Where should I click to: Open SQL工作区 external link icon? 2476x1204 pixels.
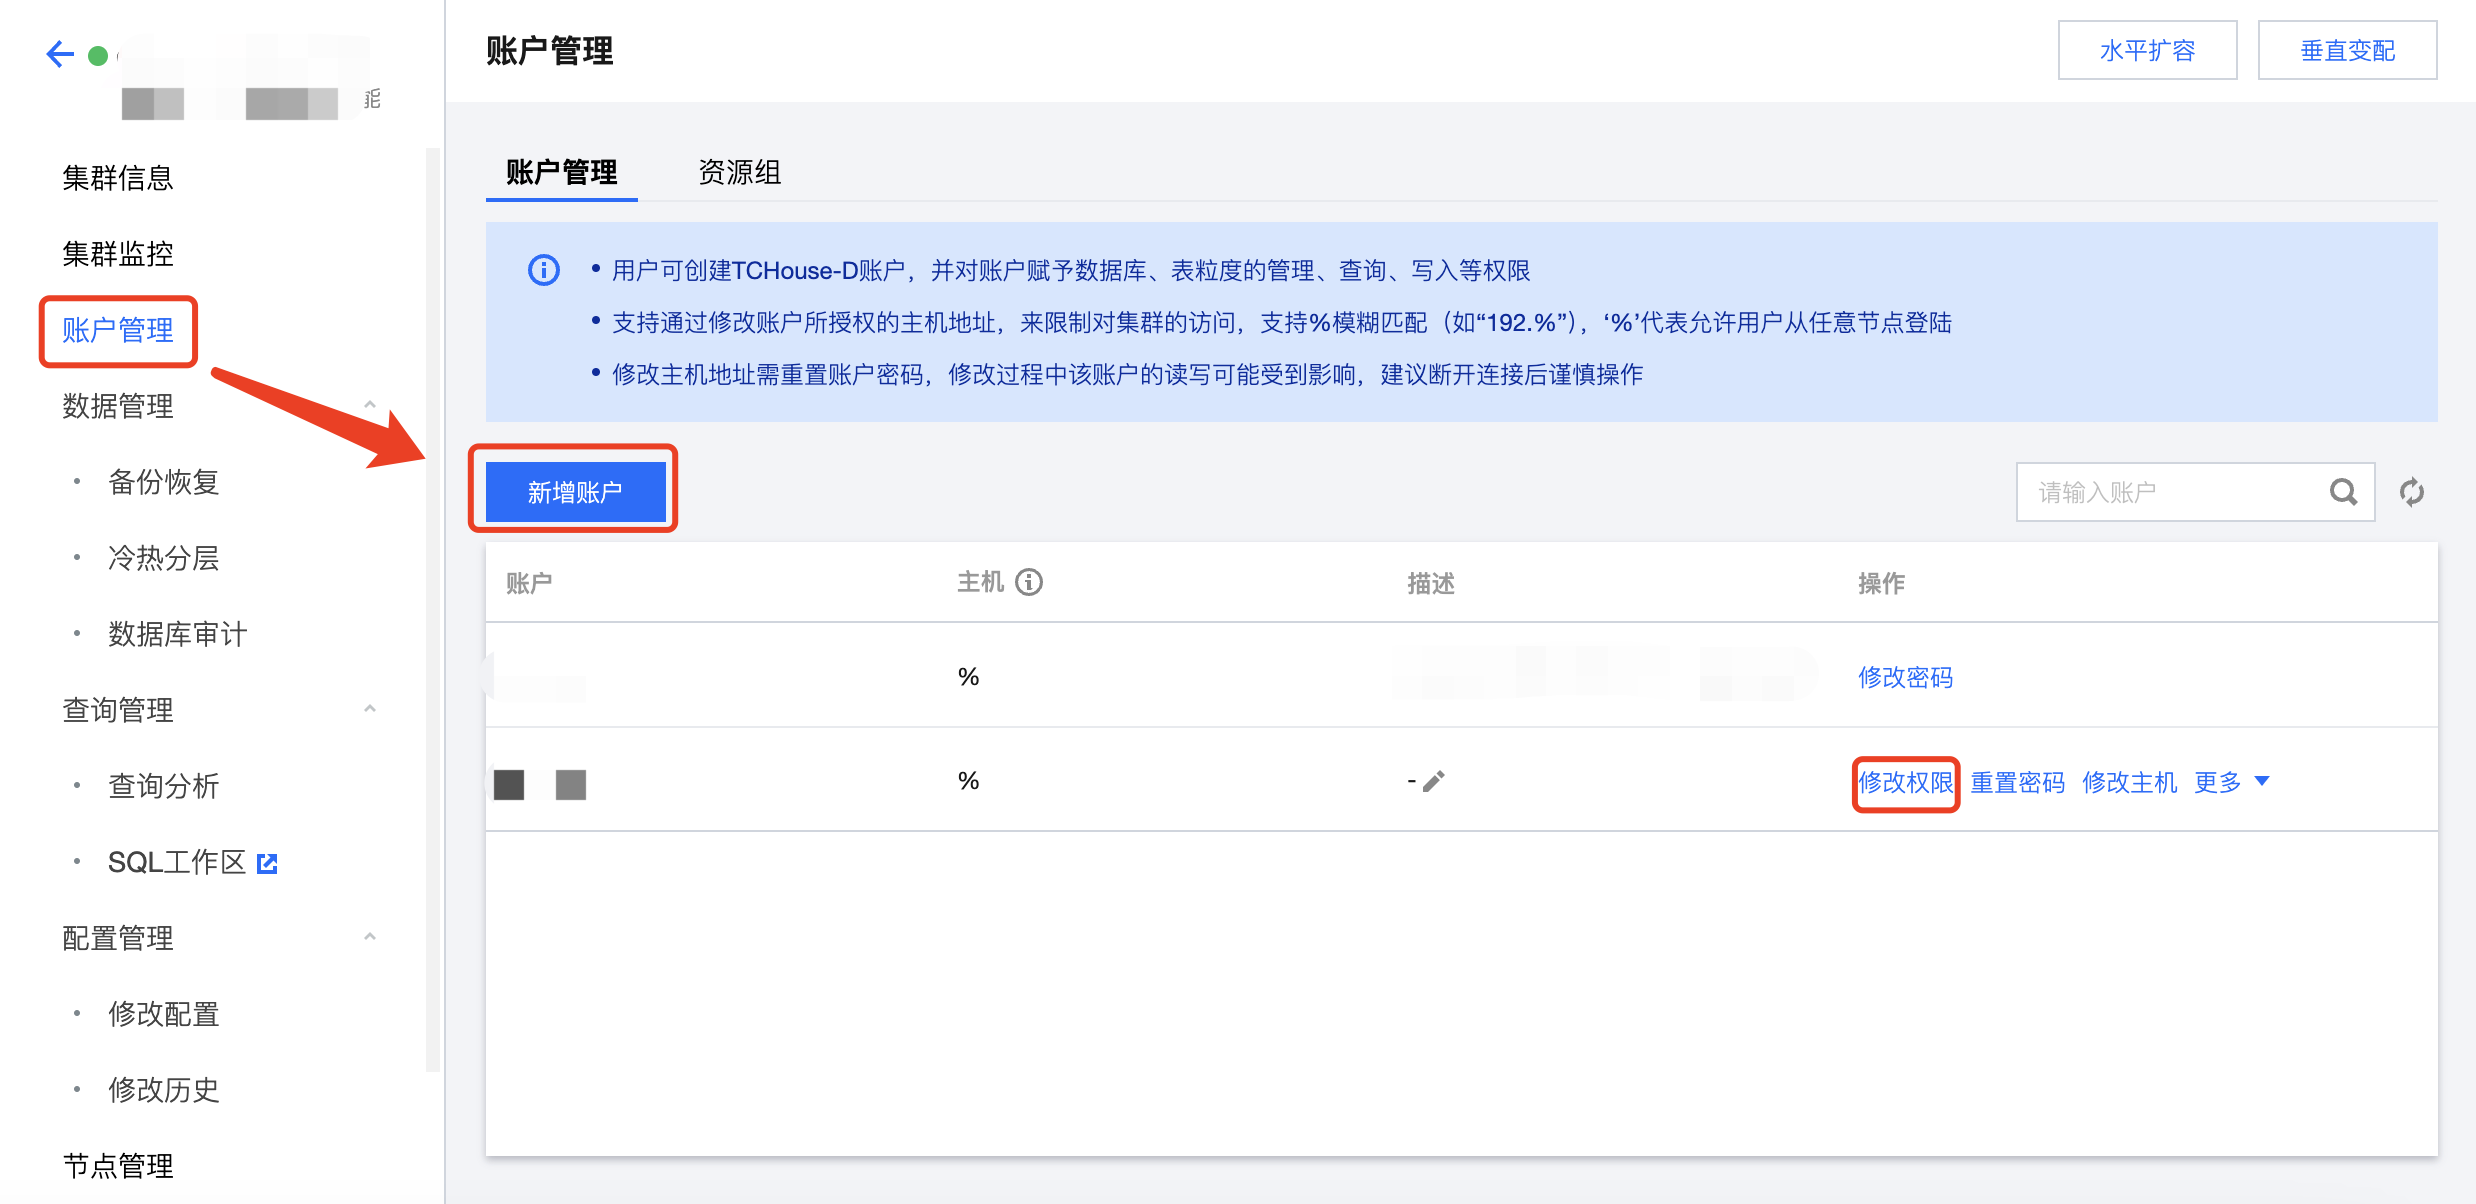tap(267, 863)
